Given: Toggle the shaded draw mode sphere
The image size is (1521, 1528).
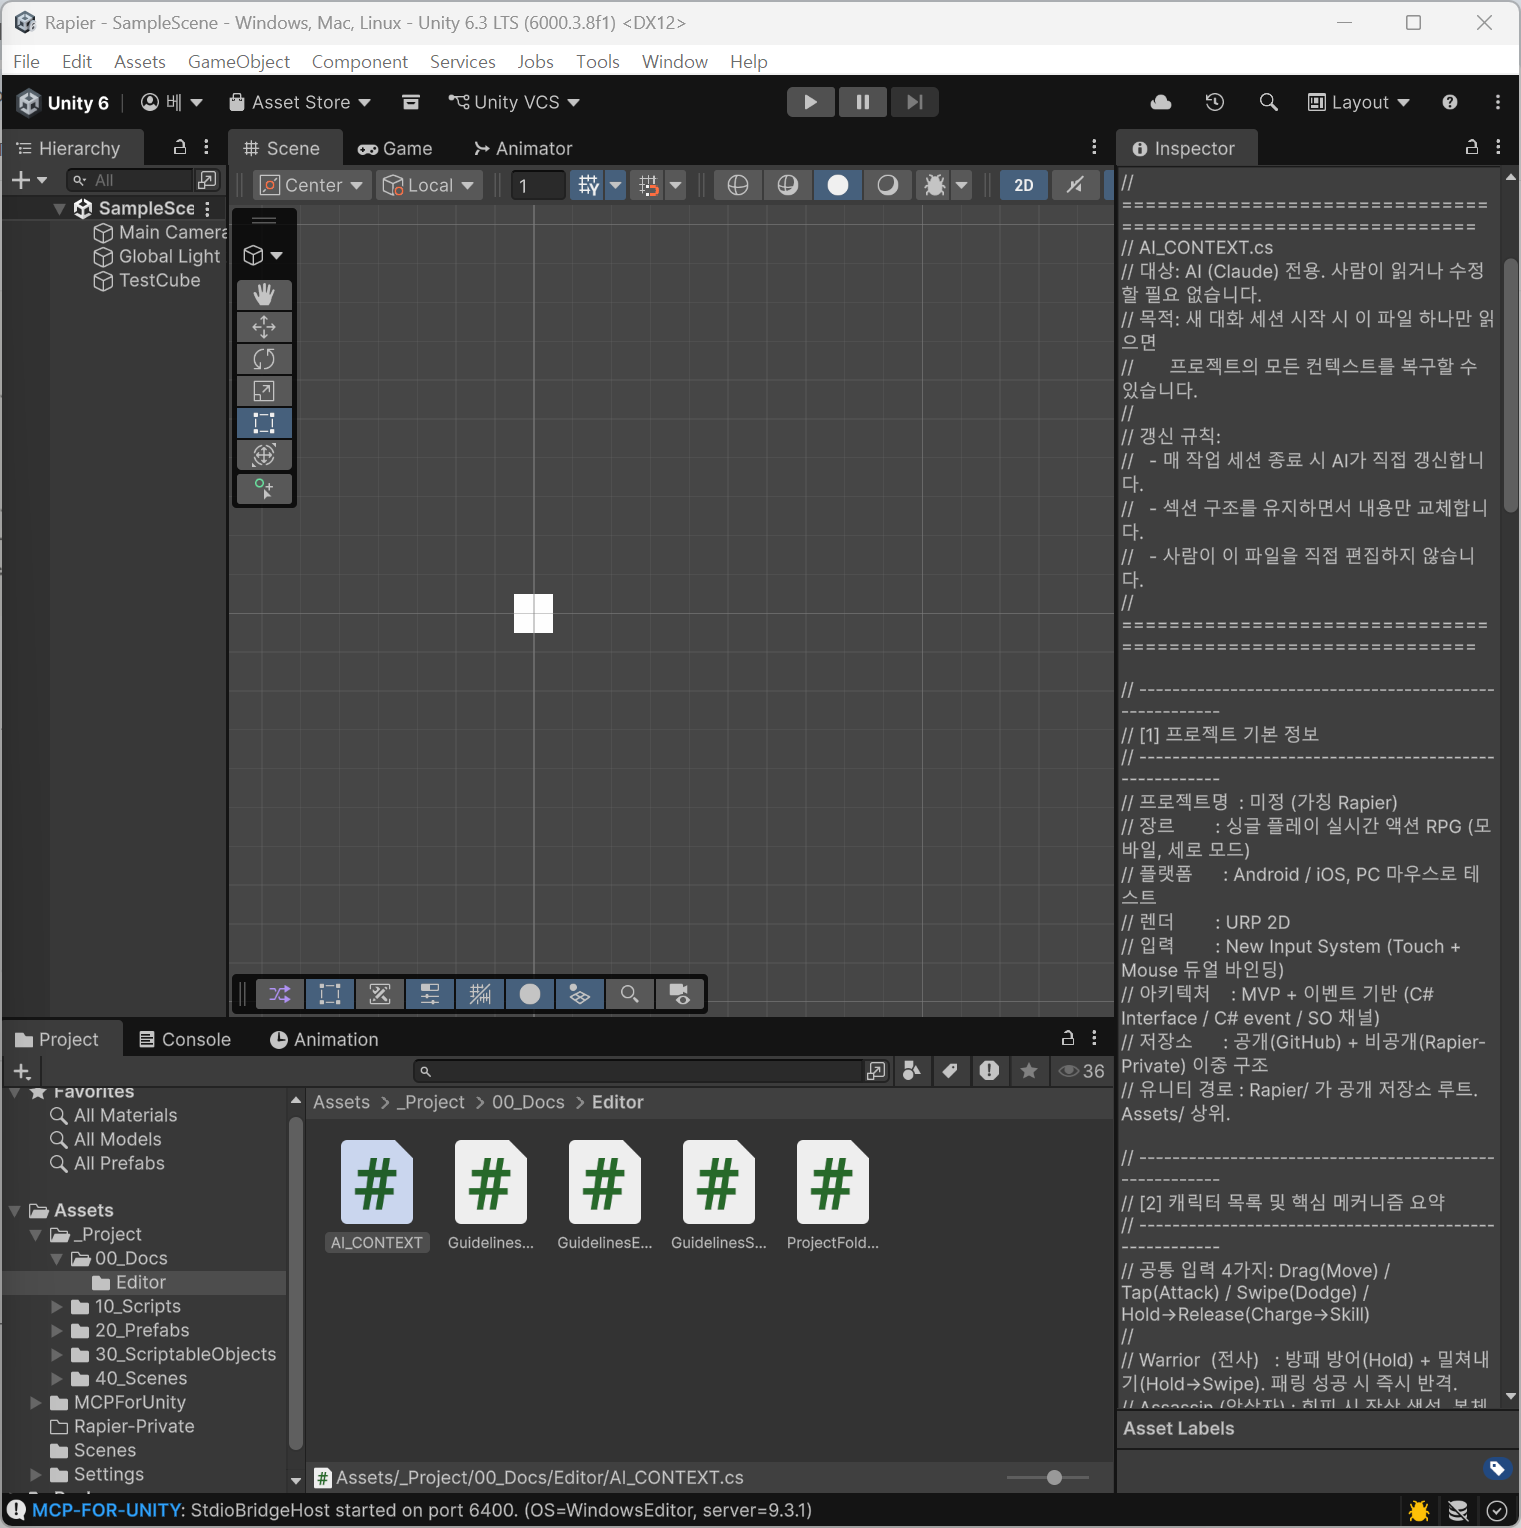Looking at the screenshot, I should tap(838, 185).
